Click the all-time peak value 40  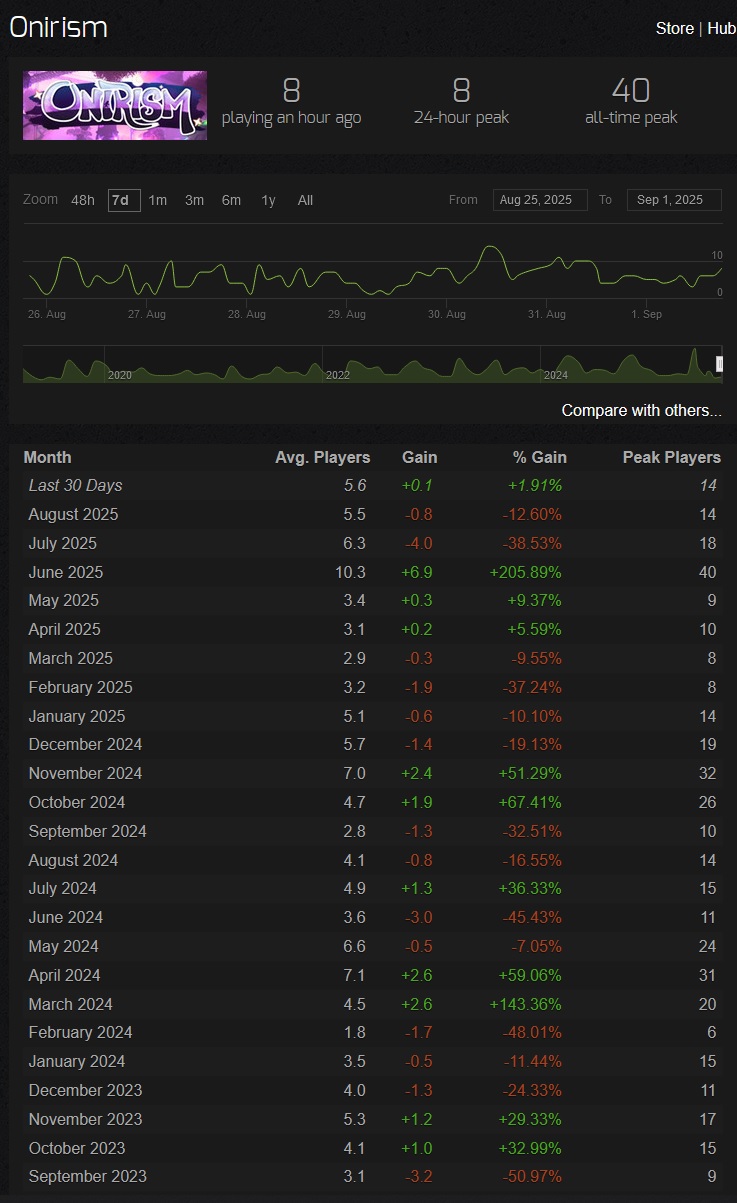tap(631, 91)
